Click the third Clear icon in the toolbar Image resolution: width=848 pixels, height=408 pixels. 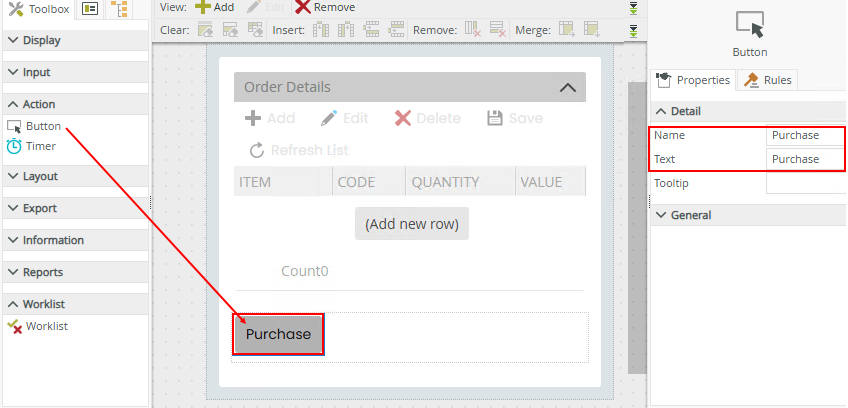255,30
